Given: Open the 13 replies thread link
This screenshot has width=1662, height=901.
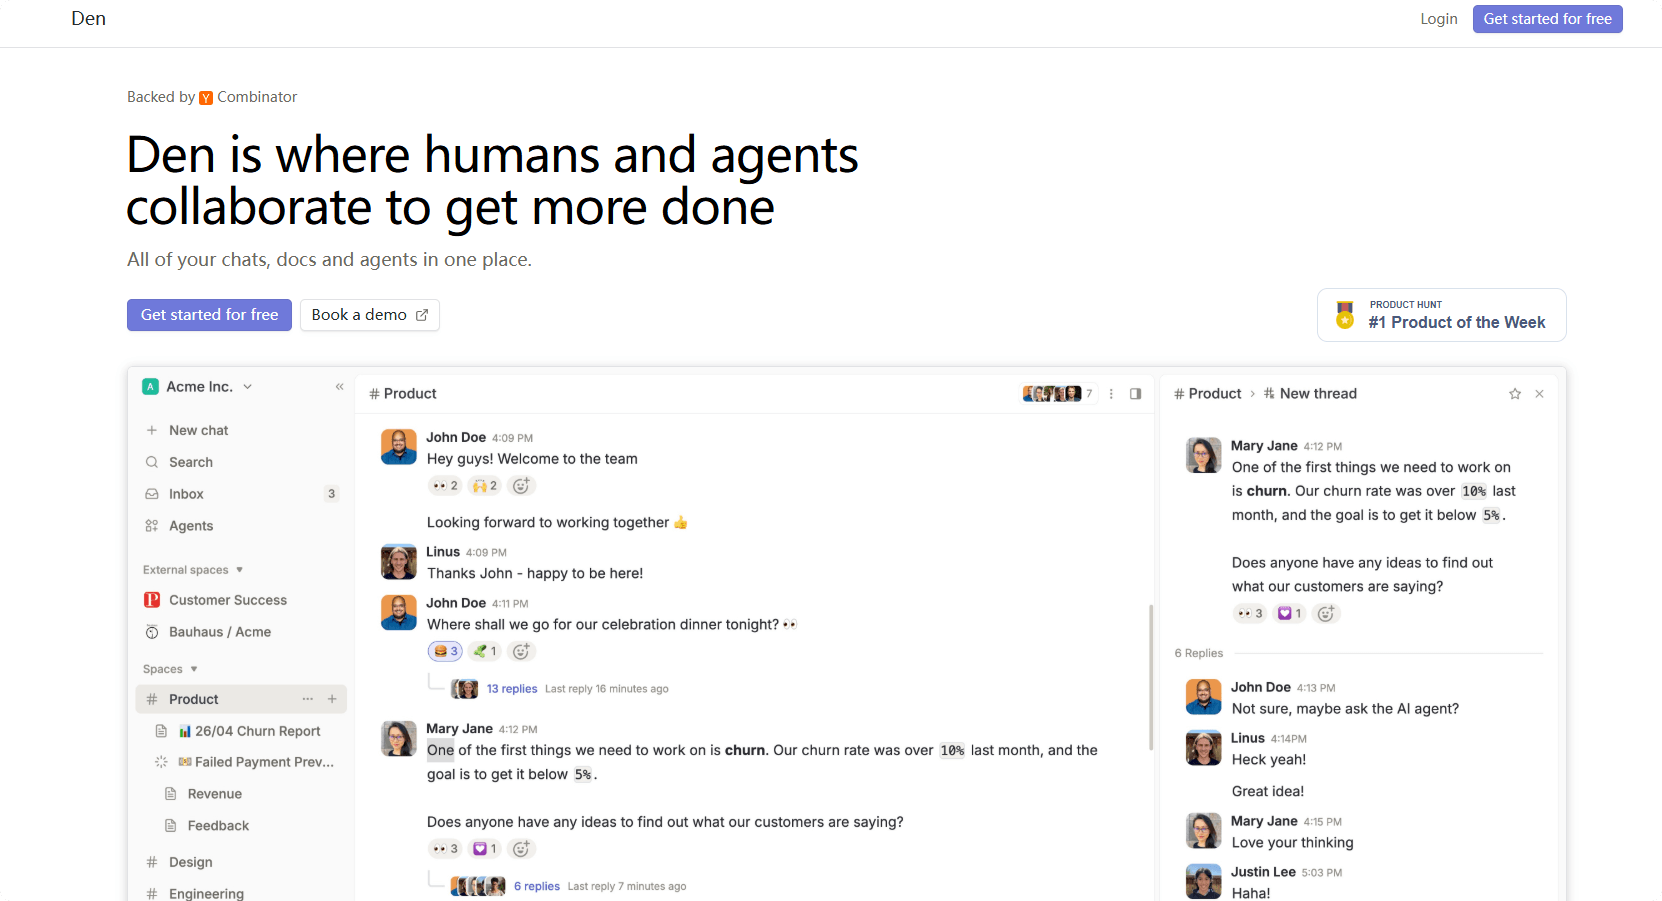Looking at the screenshot, I should point(511,689).
